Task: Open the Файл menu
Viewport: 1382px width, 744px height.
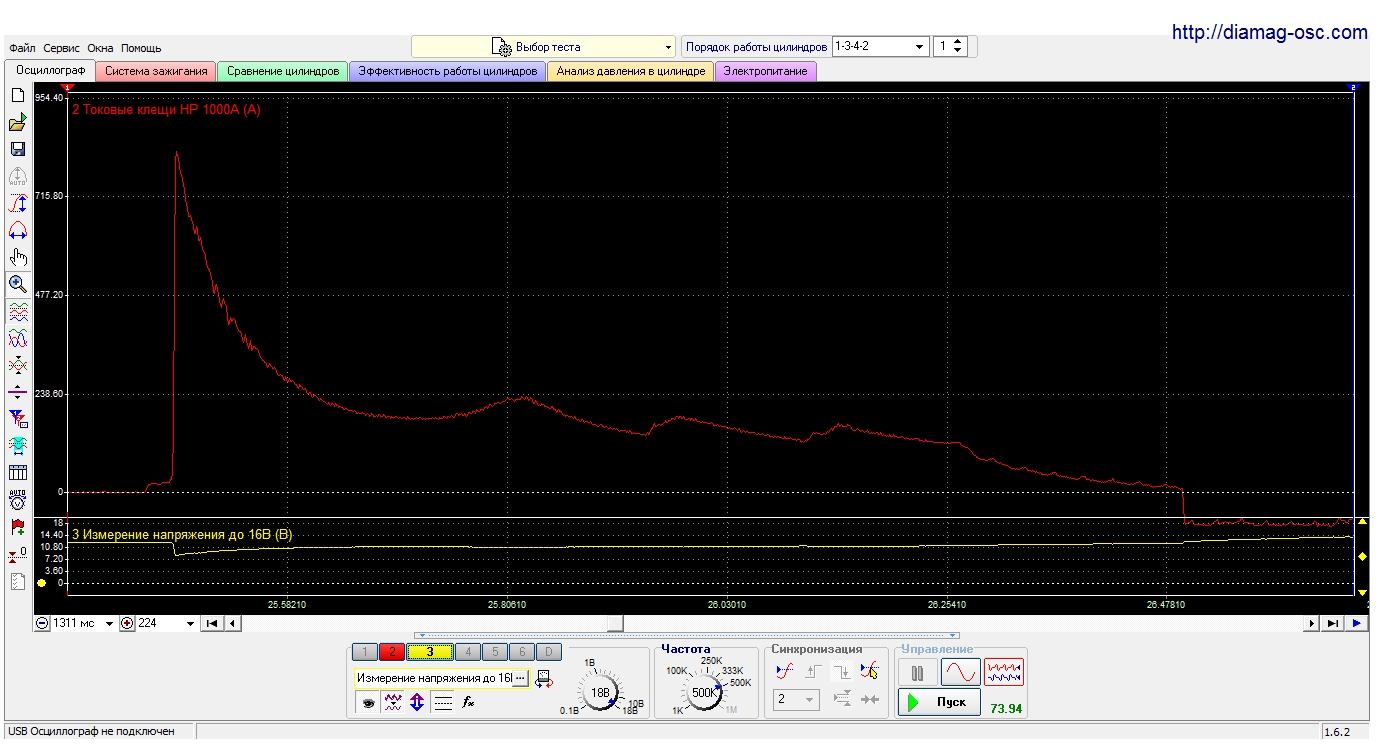Action: (22, 48)
